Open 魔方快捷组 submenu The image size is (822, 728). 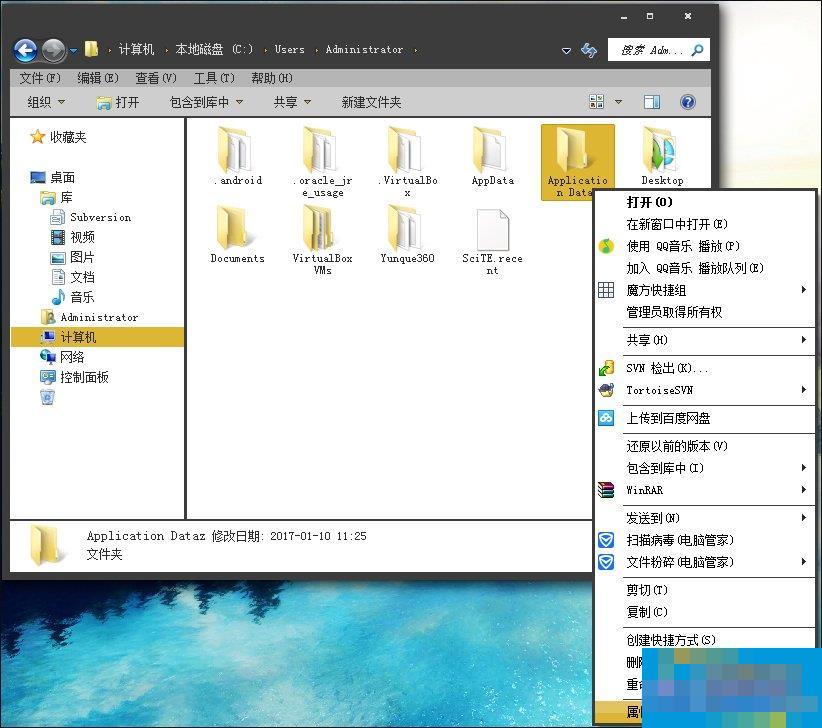[706, 290]
